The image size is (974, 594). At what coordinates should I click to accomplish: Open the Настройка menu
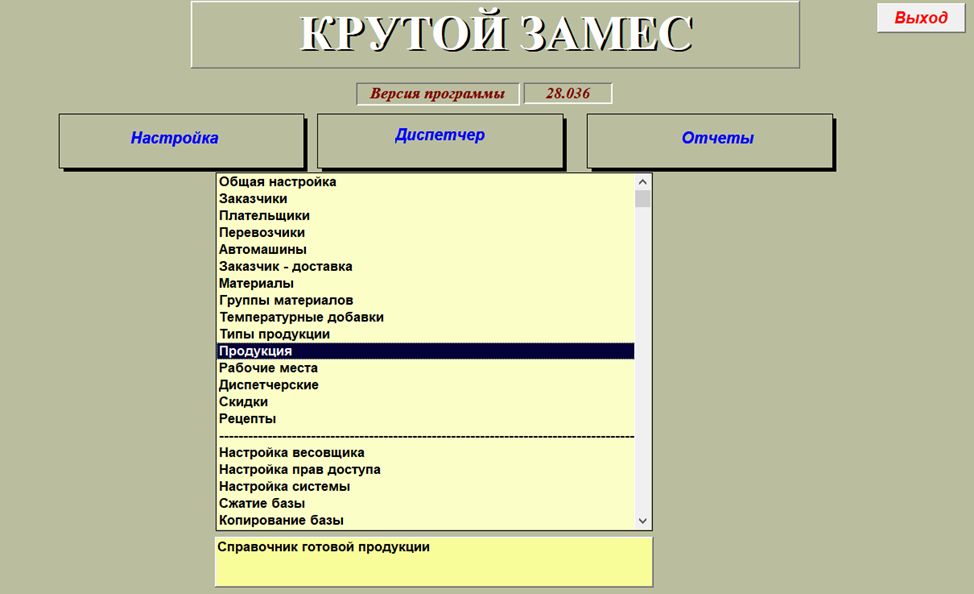(x=181, y=140)
